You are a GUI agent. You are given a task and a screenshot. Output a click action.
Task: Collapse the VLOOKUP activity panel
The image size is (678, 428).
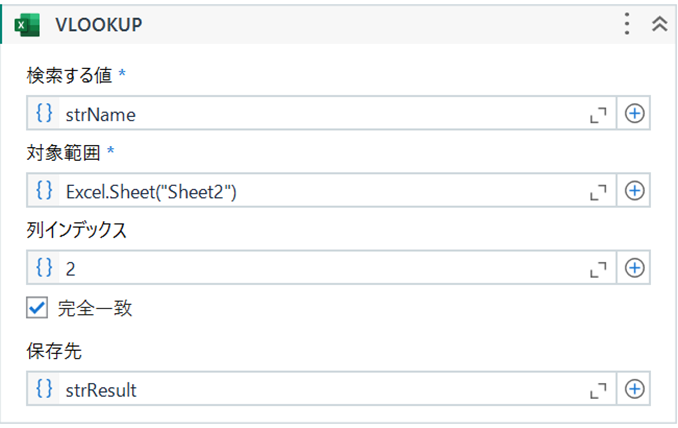pos(659,25)
